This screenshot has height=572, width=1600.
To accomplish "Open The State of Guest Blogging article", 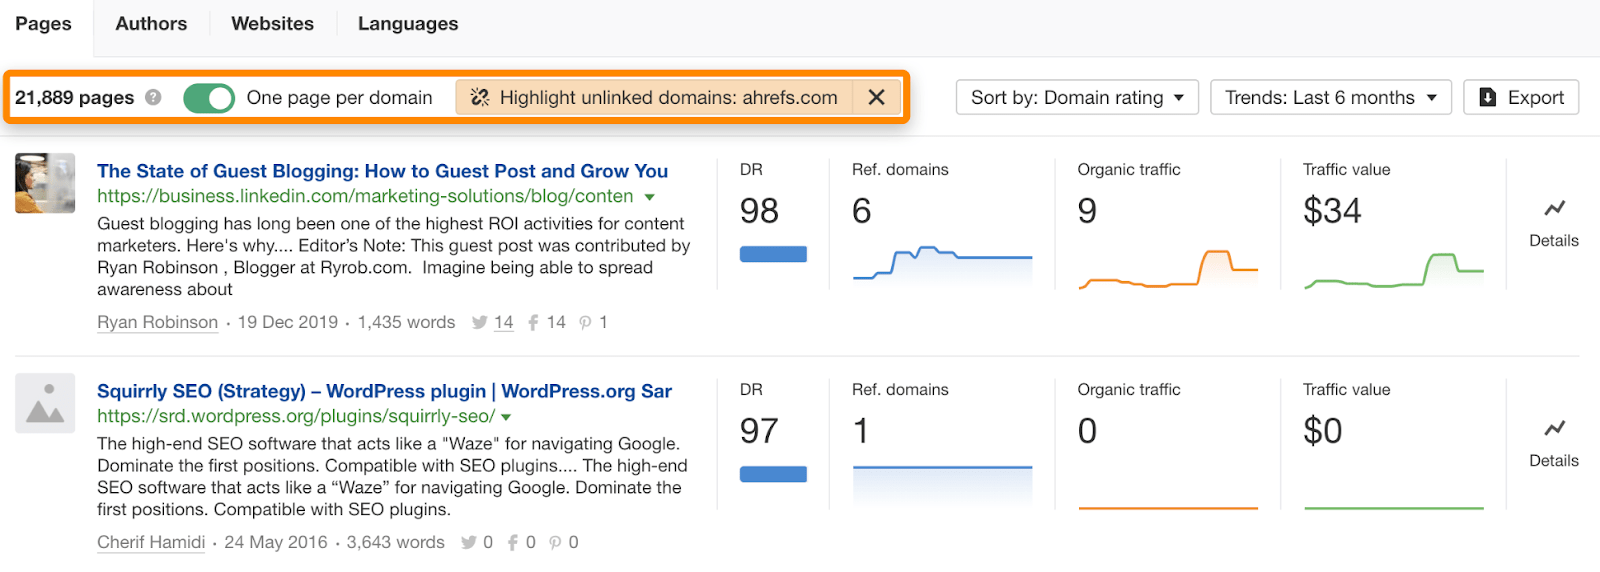I will click(x=382, y=171).
